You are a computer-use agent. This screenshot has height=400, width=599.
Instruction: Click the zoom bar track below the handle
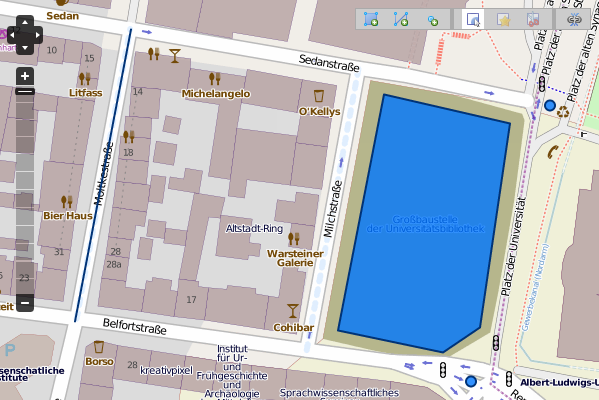25,195
